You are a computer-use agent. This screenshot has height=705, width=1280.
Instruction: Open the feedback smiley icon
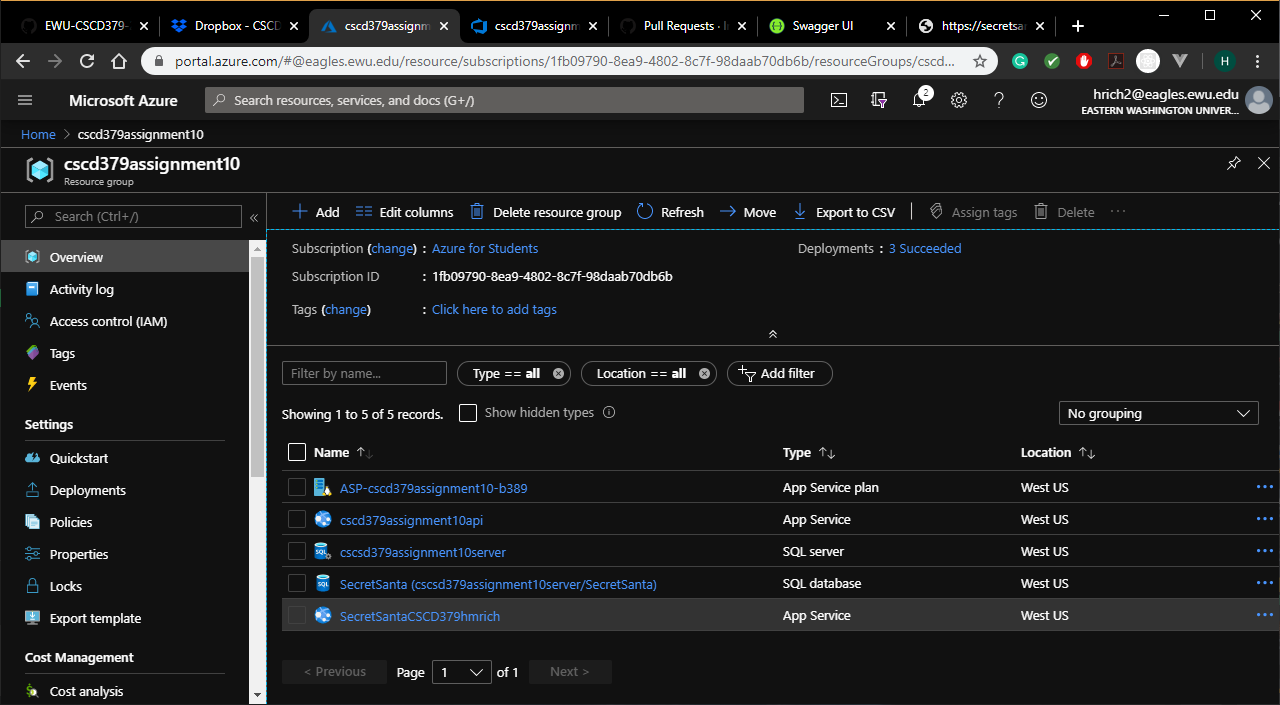point(1039,100)
